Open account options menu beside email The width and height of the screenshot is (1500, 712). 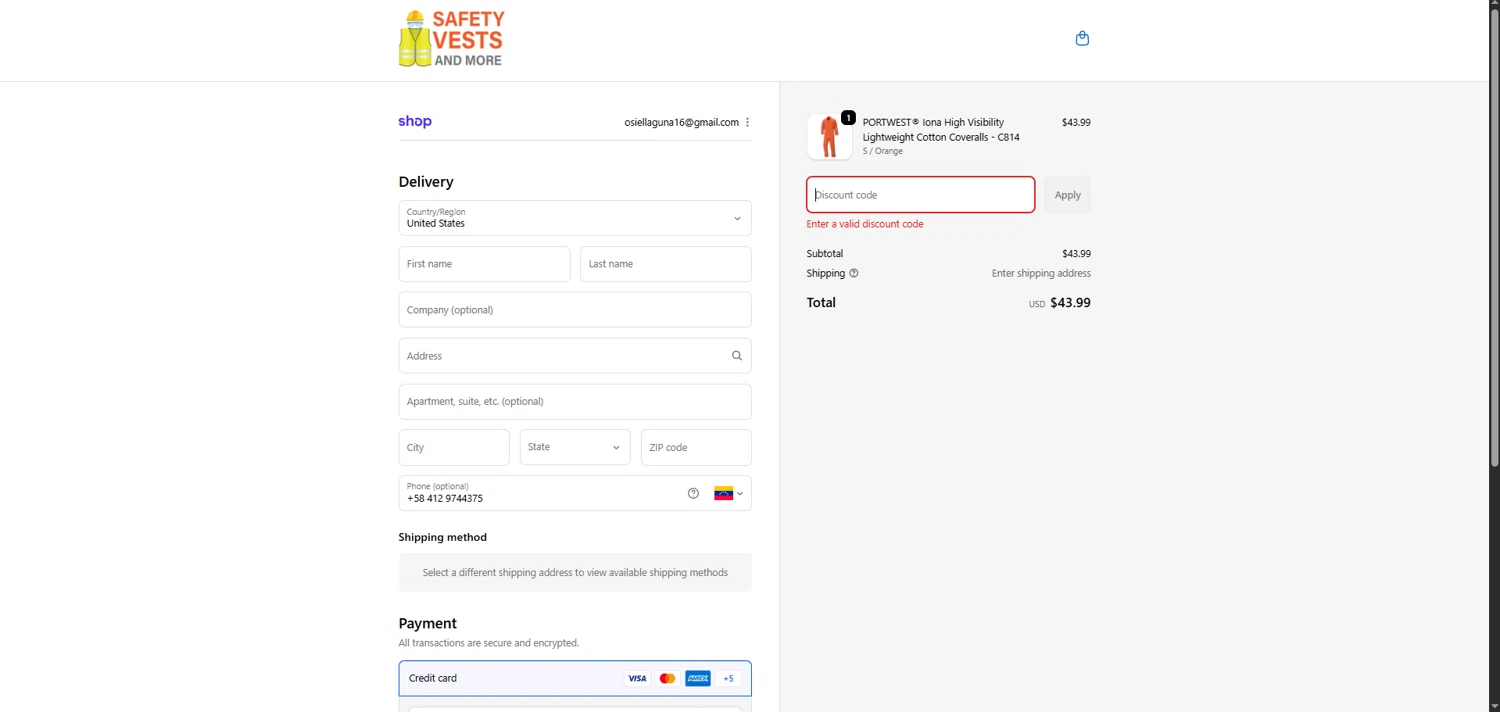(x=747, y=122)
